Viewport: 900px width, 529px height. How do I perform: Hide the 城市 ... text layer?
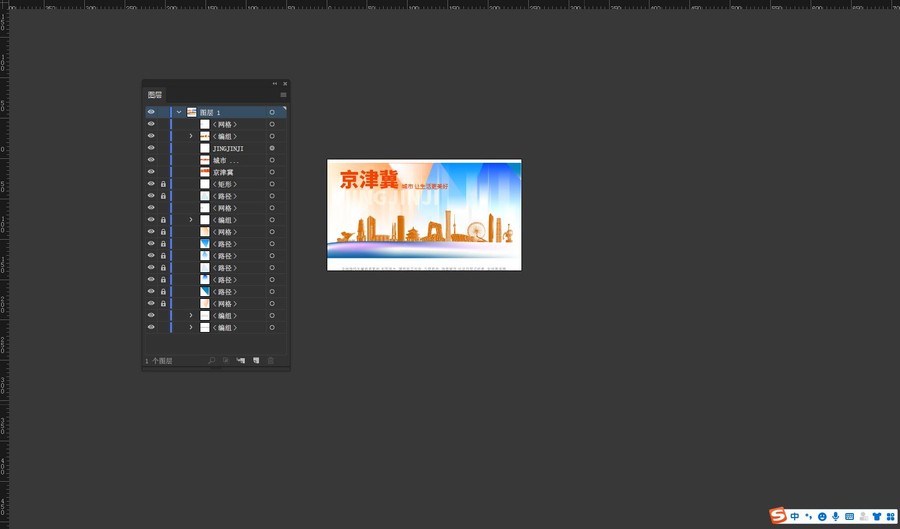tap(151, 160)
